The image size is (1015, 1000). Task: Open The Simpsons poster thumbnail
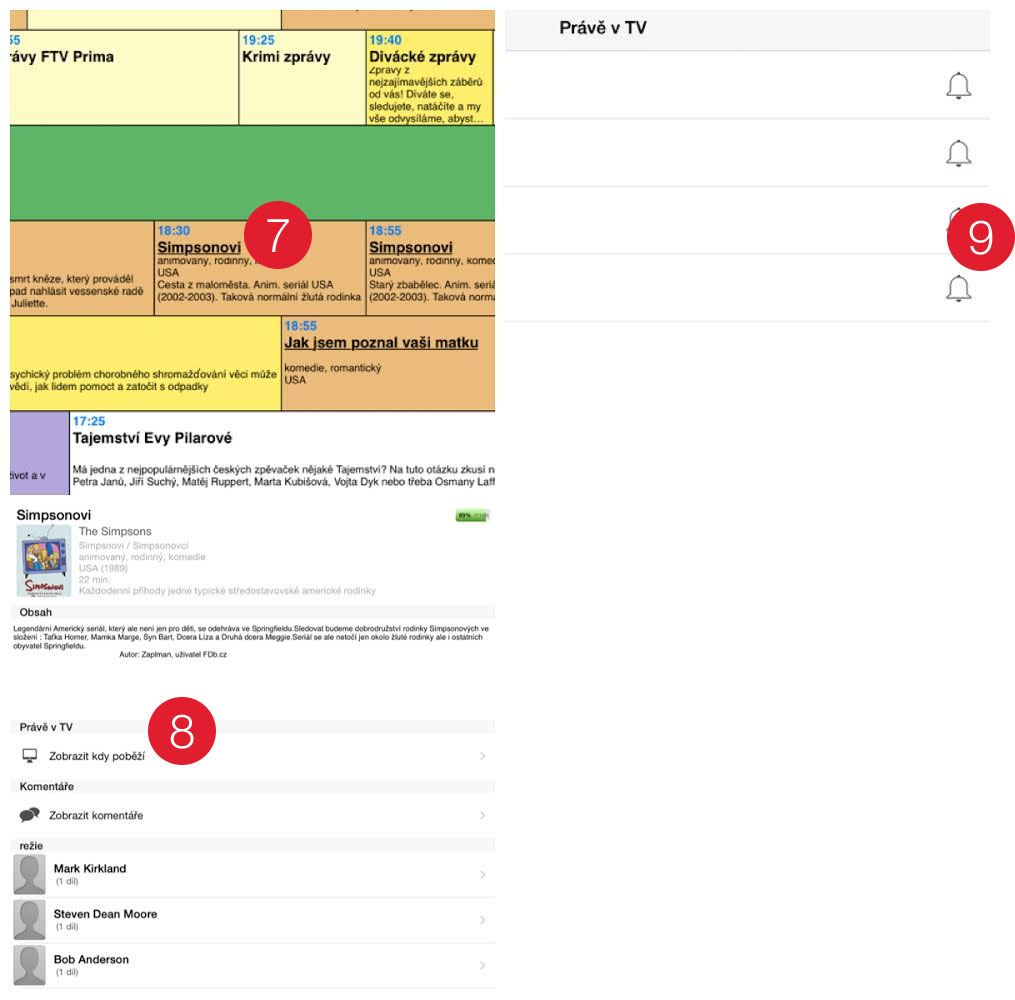click(x=44, y=560)
